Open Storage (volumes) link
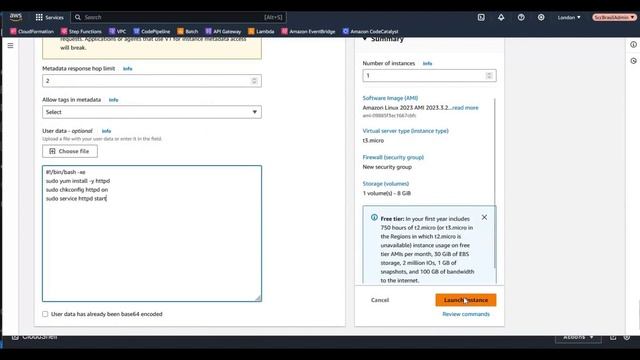640x360 pixels. pos(386,184)
